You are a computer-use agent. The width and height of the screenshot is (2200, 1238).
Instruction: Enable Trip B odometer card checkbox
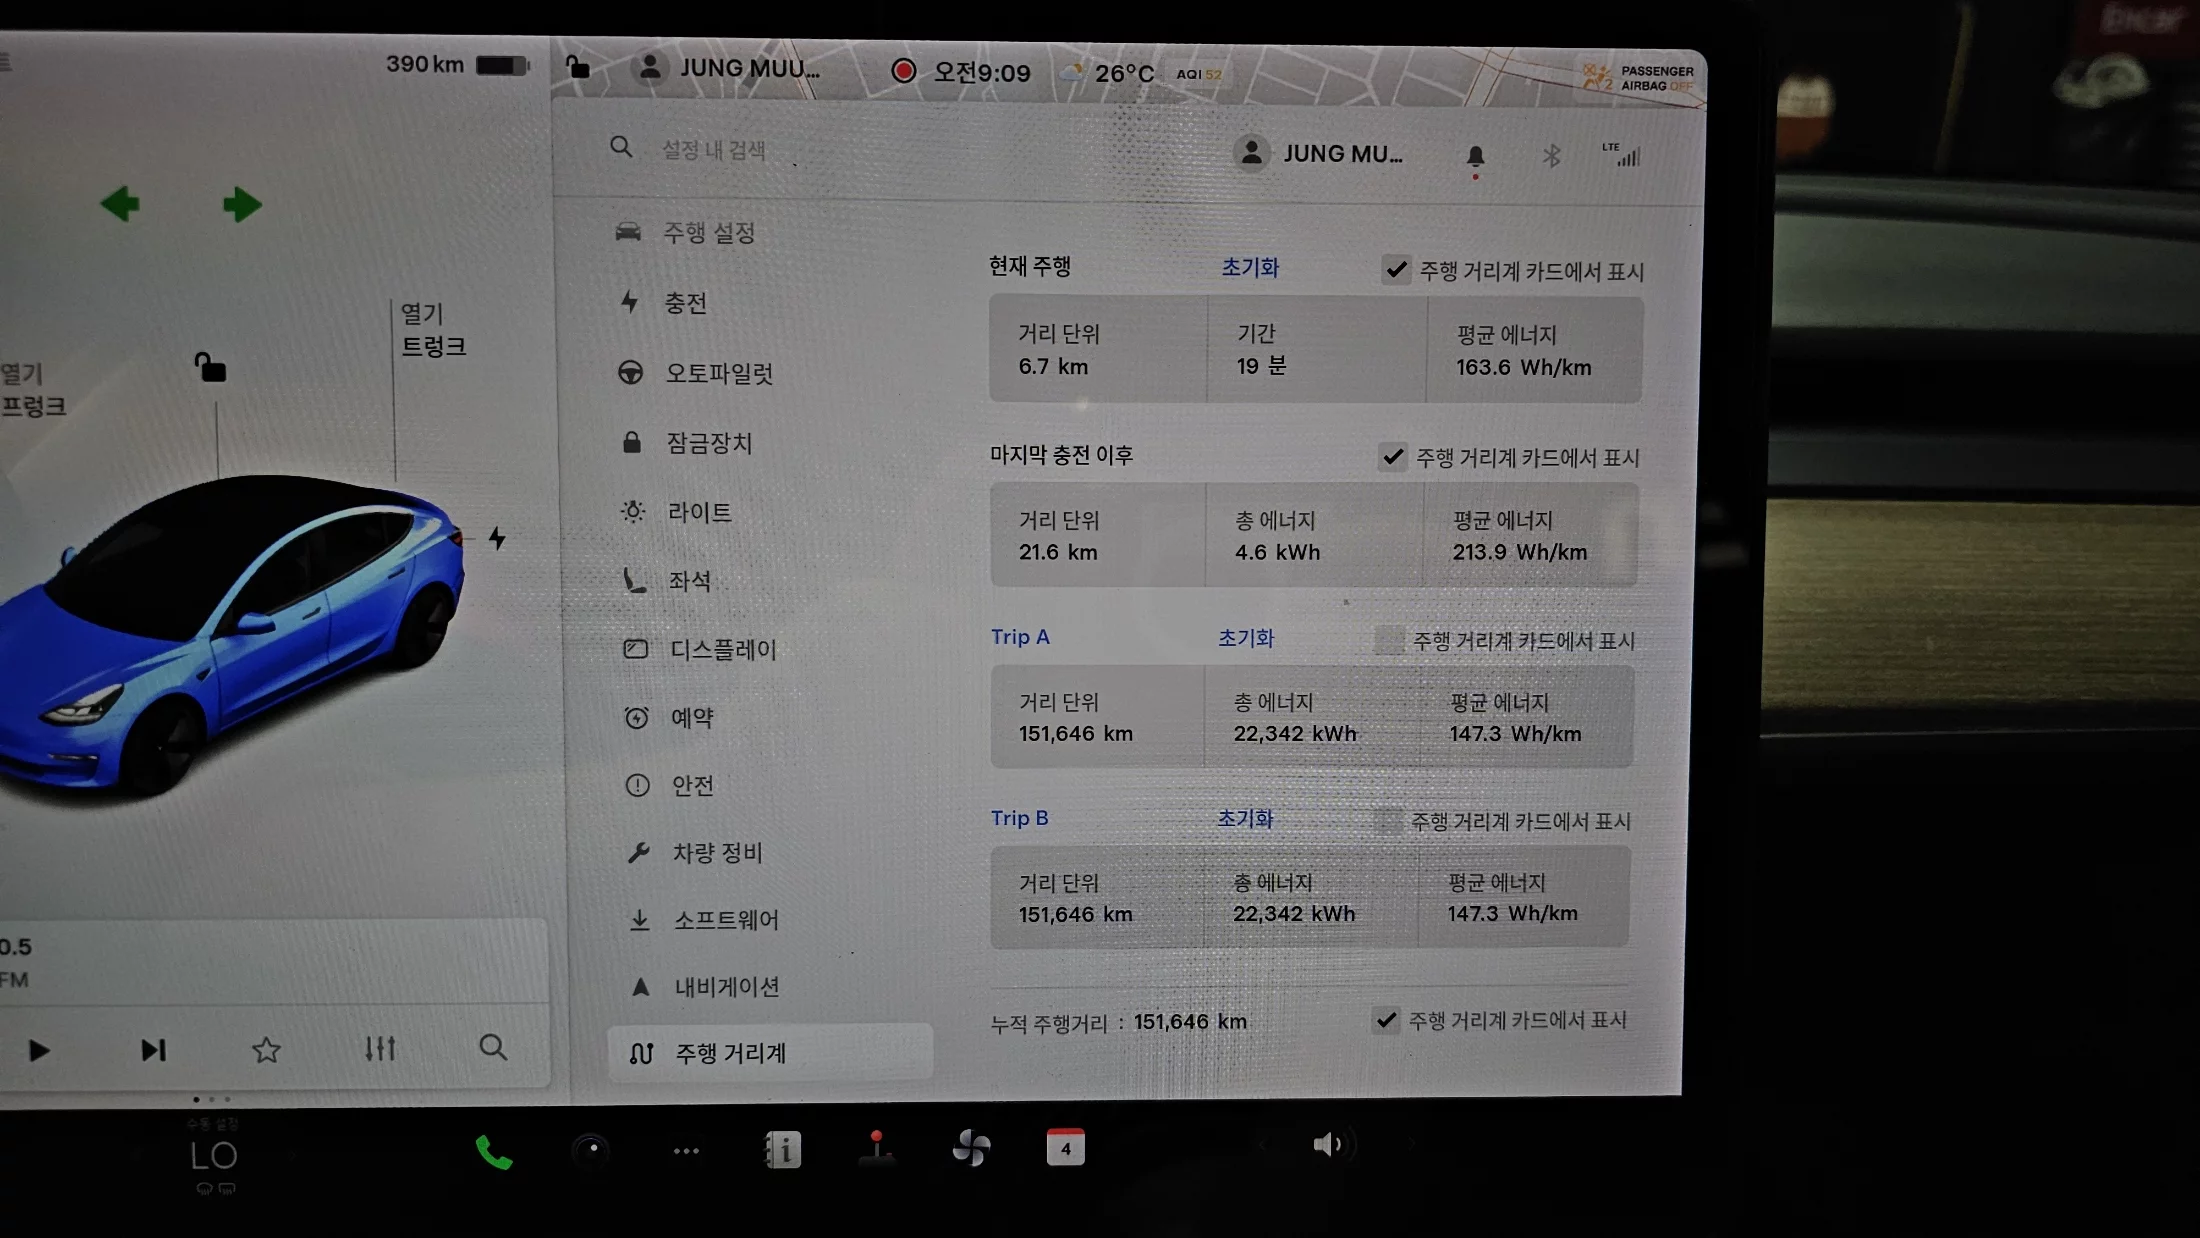[1387, 821]
